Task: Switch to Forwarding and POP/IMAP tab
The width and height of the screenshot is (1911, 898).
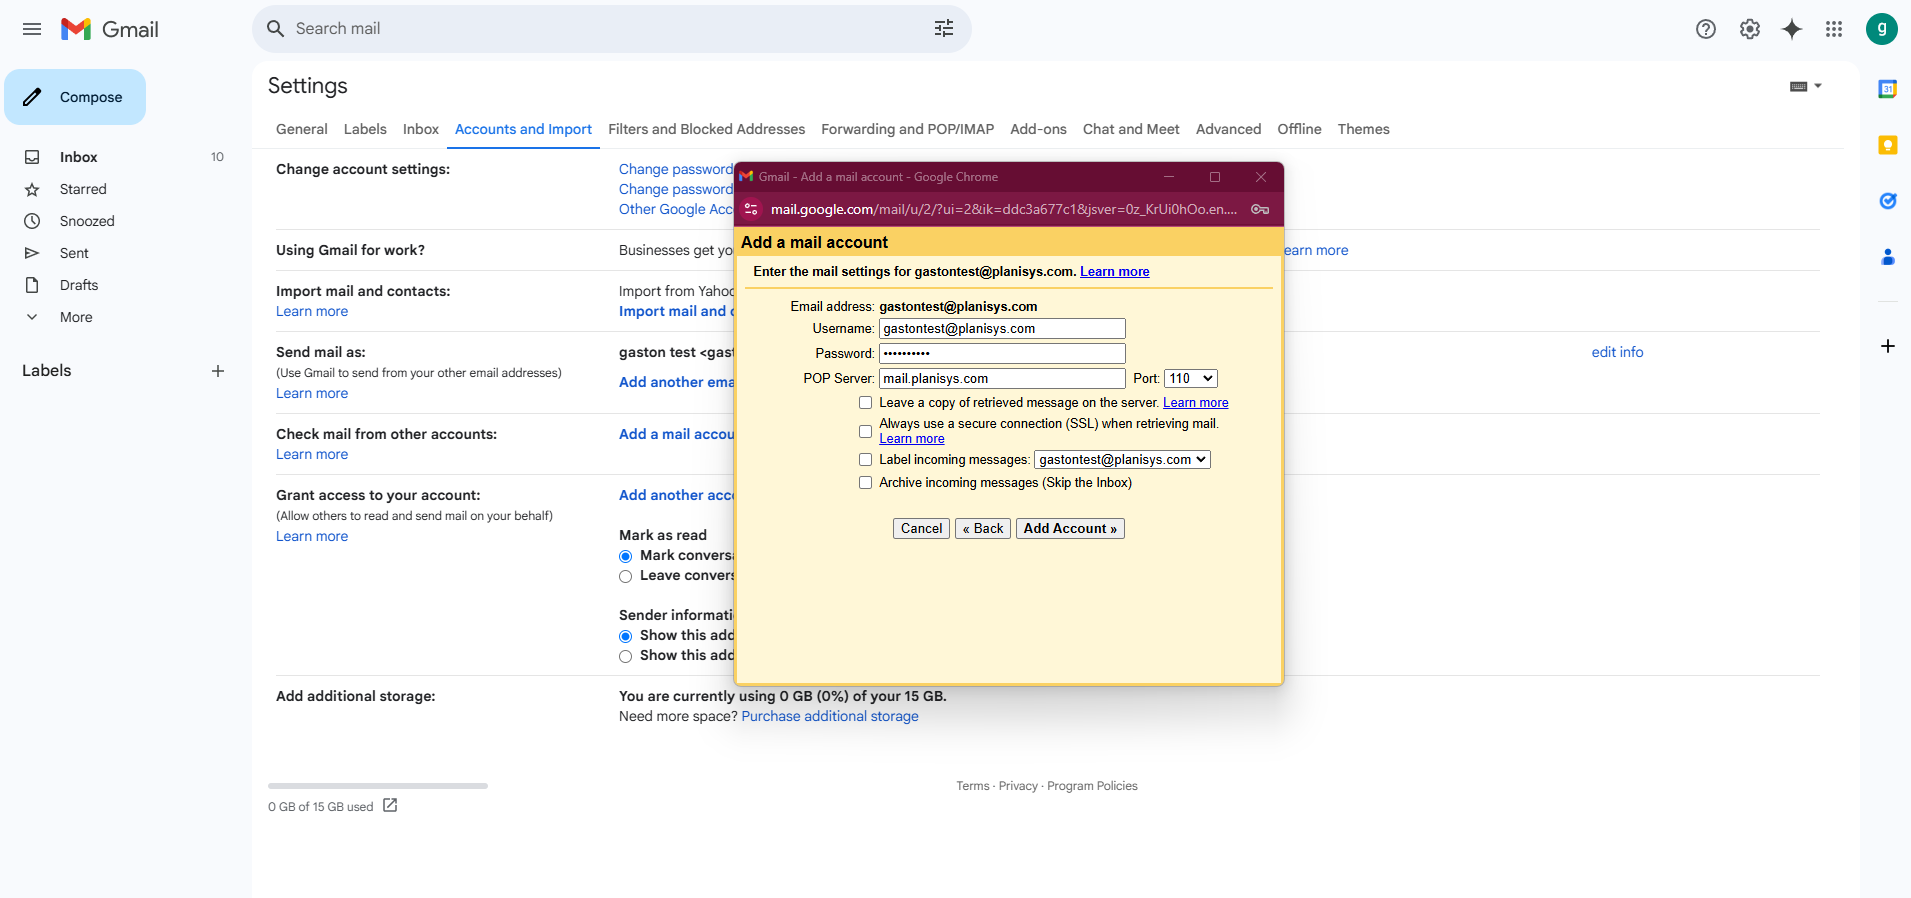Action: click(907, 129)
